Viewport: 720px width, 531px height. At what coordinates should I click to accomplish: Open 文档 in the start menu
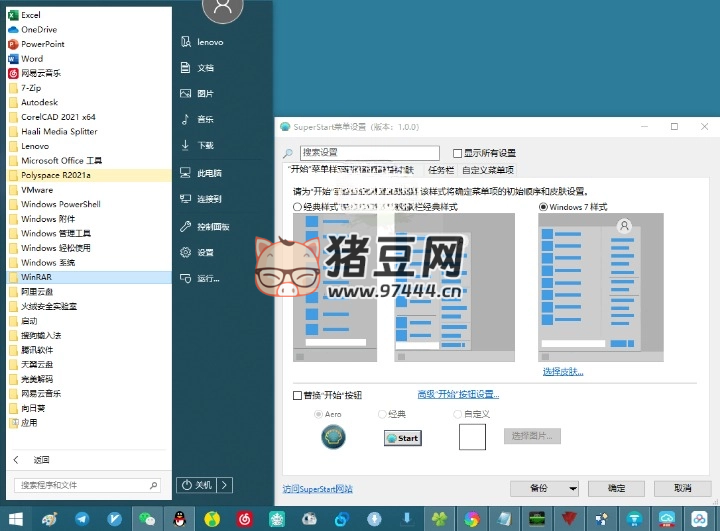(197, 68)
